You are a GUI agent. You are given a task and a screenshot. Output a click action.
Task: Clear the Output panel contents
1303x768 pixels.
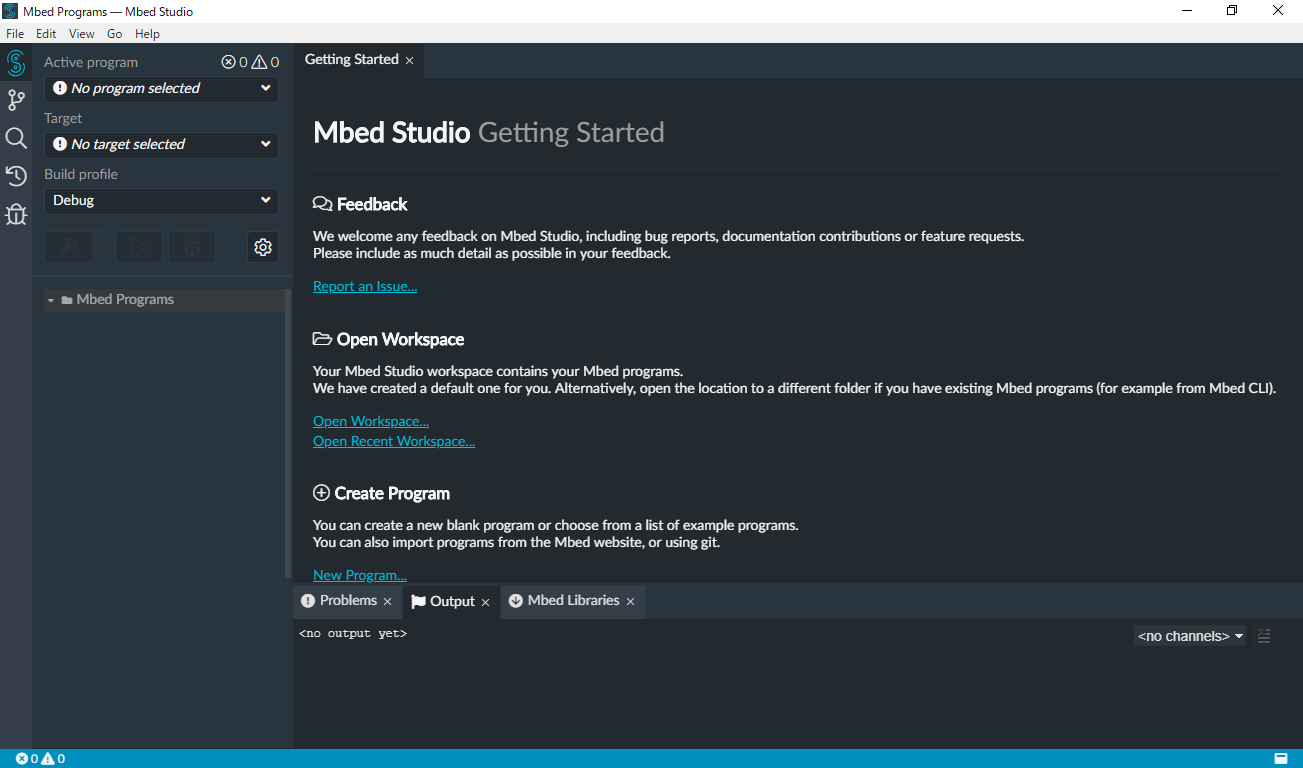click(x=1263, y=635)
